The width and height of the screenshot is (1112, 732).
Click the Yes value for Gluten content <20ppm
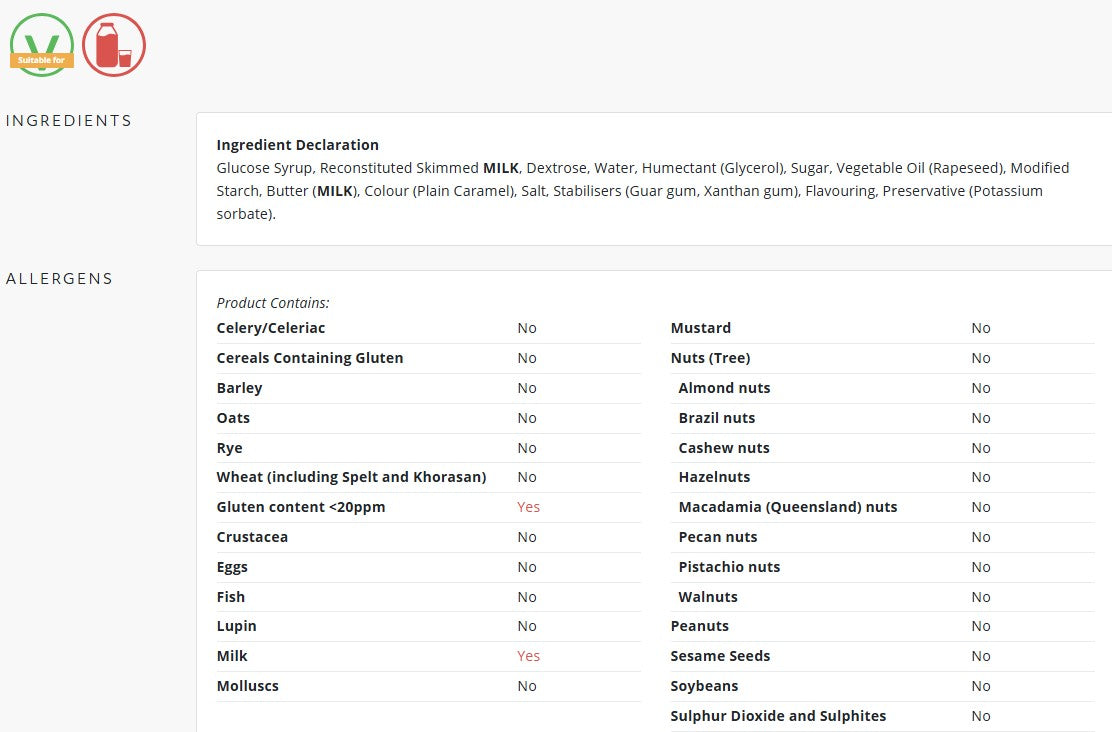(x=528, y=507)
